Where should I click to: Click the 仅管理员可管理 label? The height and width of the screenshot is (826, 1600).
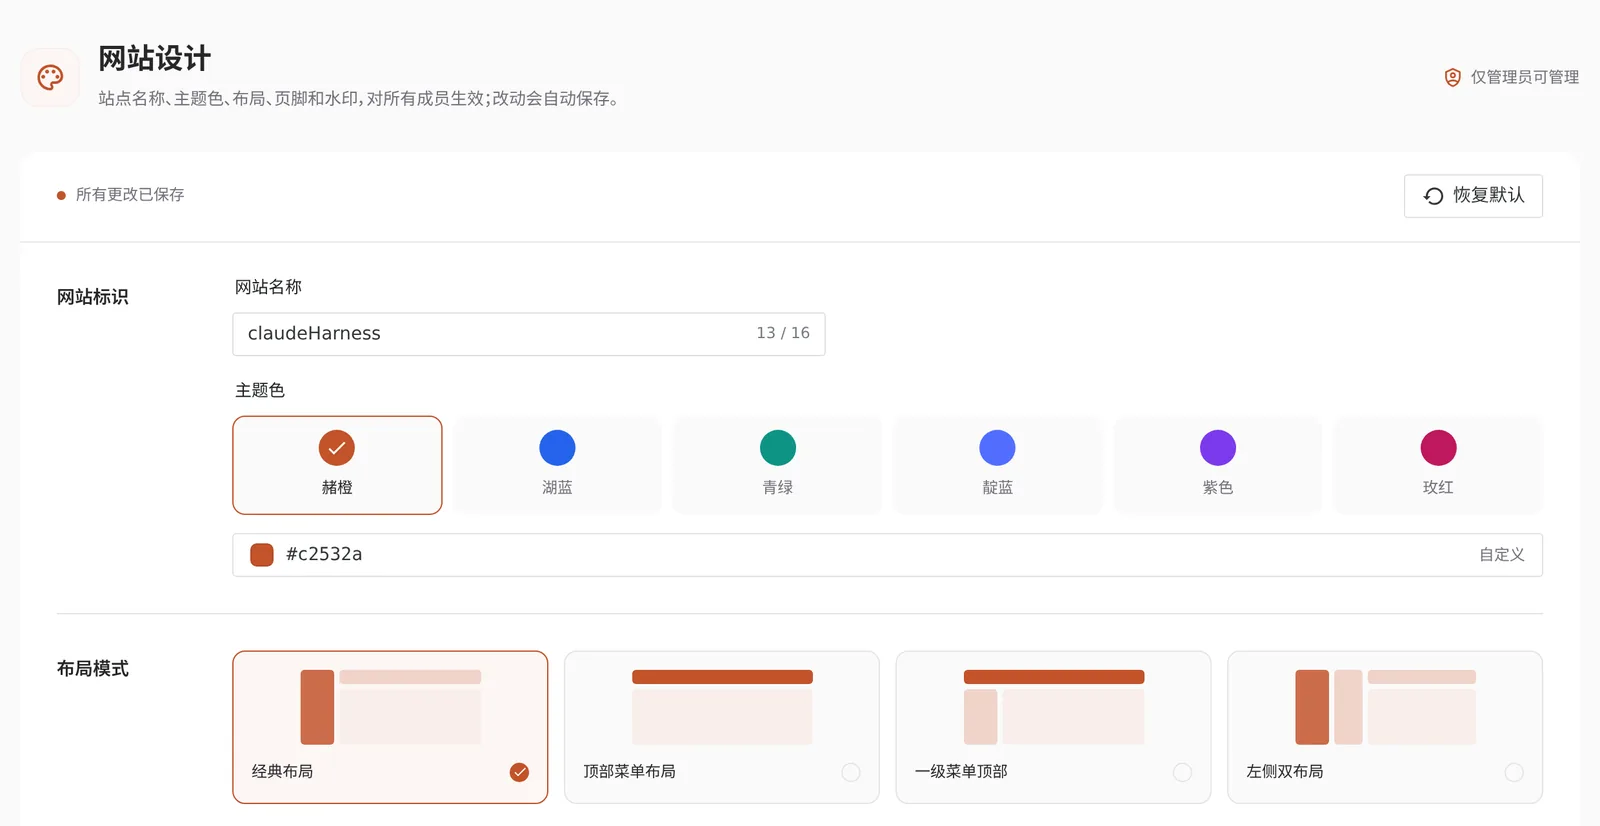point(1525,77)
